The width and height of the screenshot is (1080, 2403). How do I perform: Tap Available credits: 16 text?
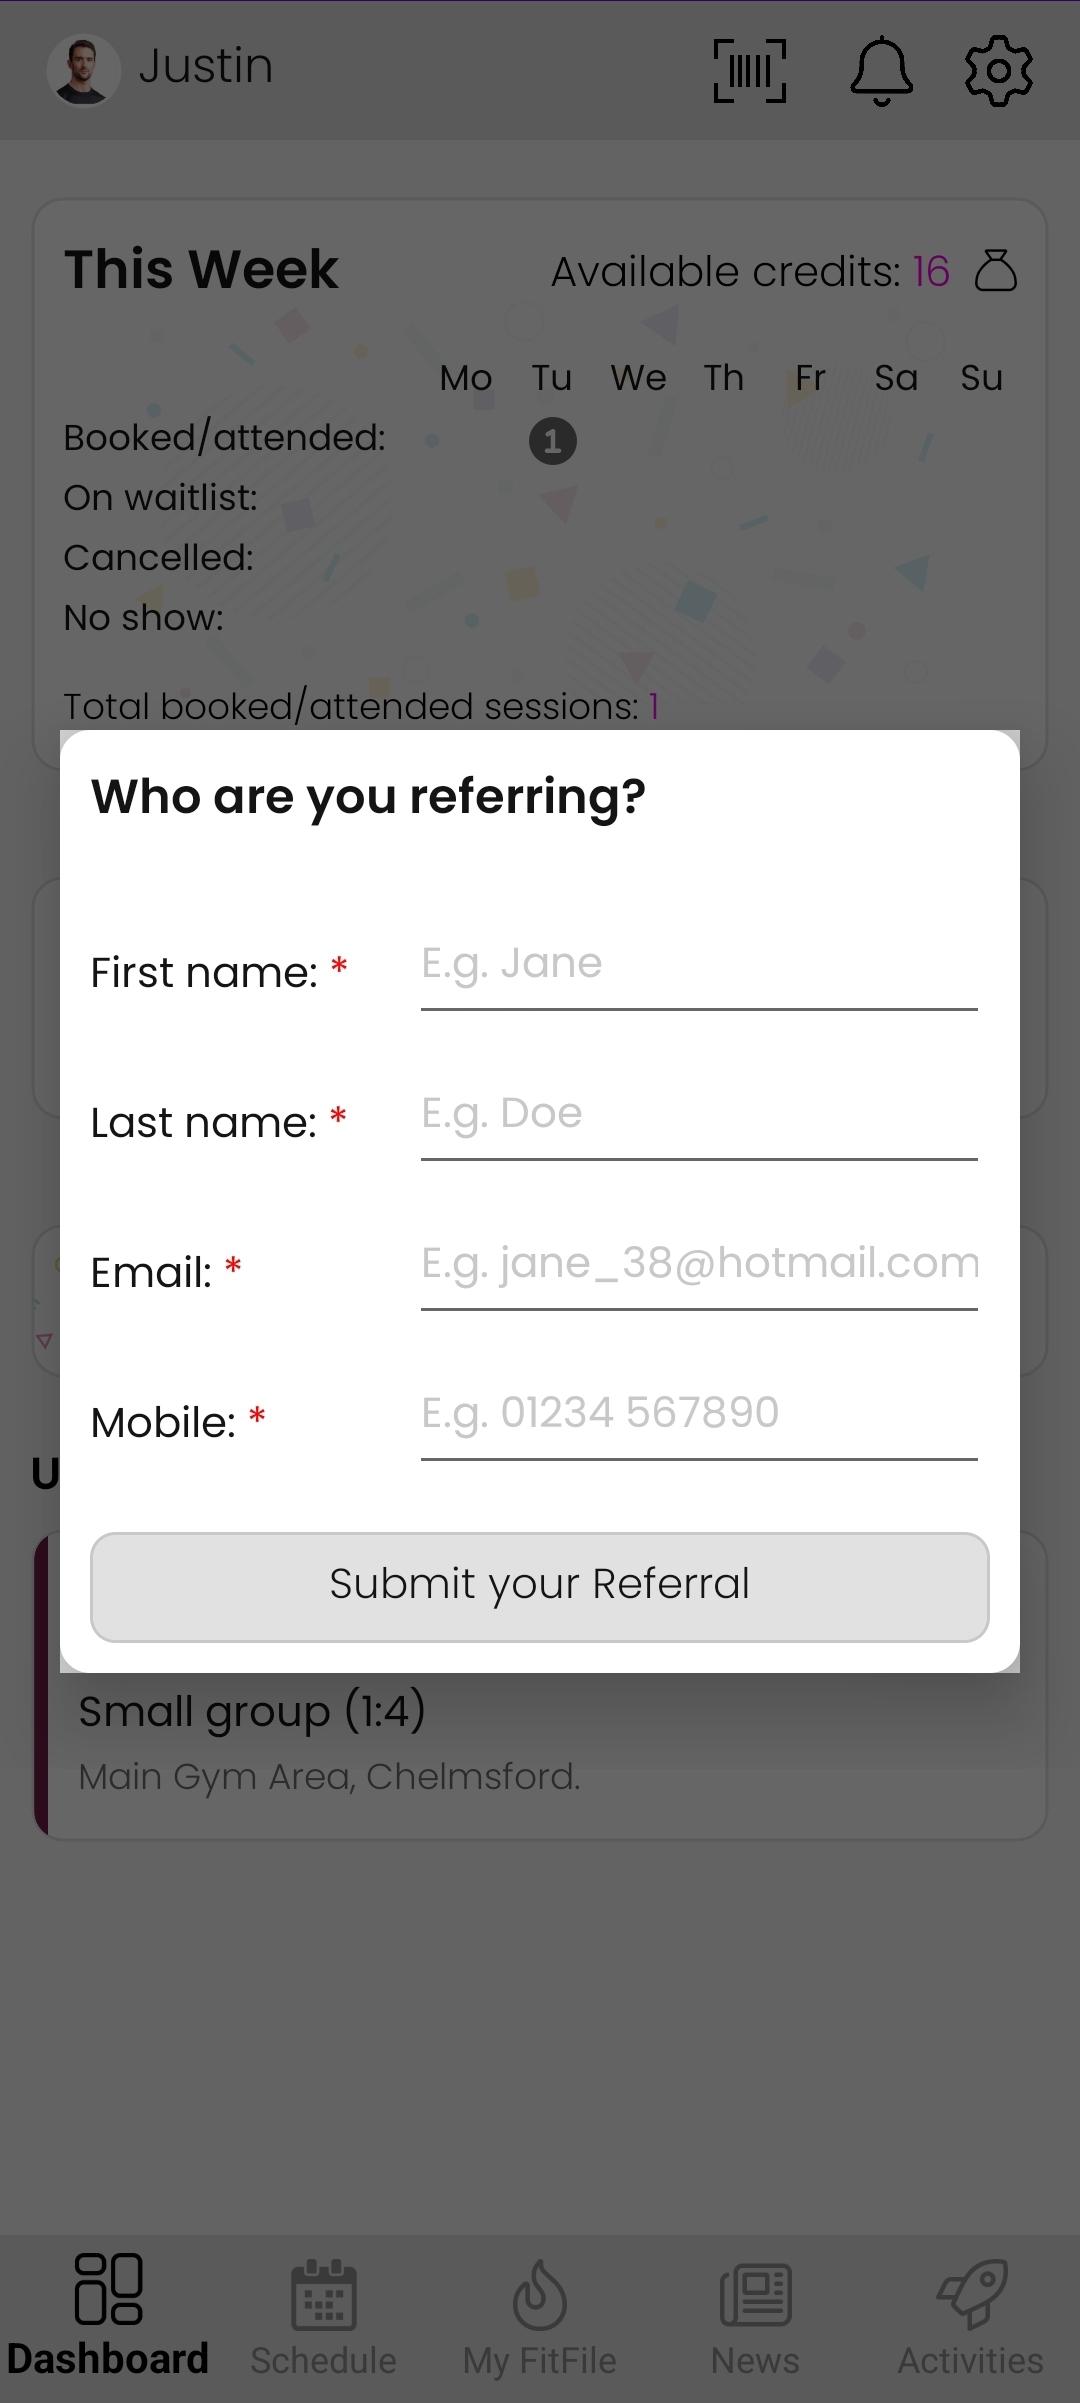(x=750, y=272)
